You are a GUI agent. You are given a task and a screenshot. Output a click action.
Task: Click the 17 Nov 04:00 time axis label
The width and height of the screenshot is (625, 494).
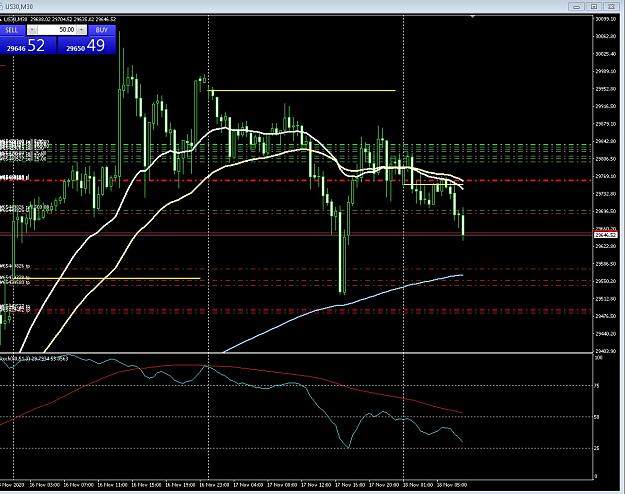[248, 485]
